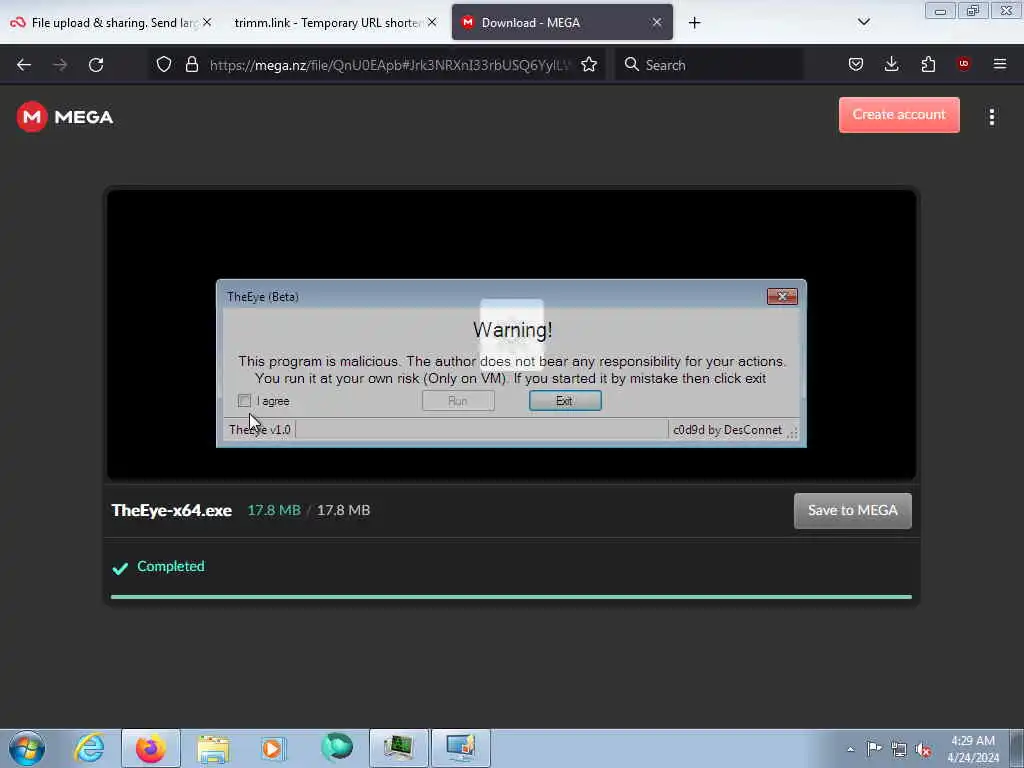Click the Save to MEGA button
1024x768 pixels.
[x=853, y=511]
